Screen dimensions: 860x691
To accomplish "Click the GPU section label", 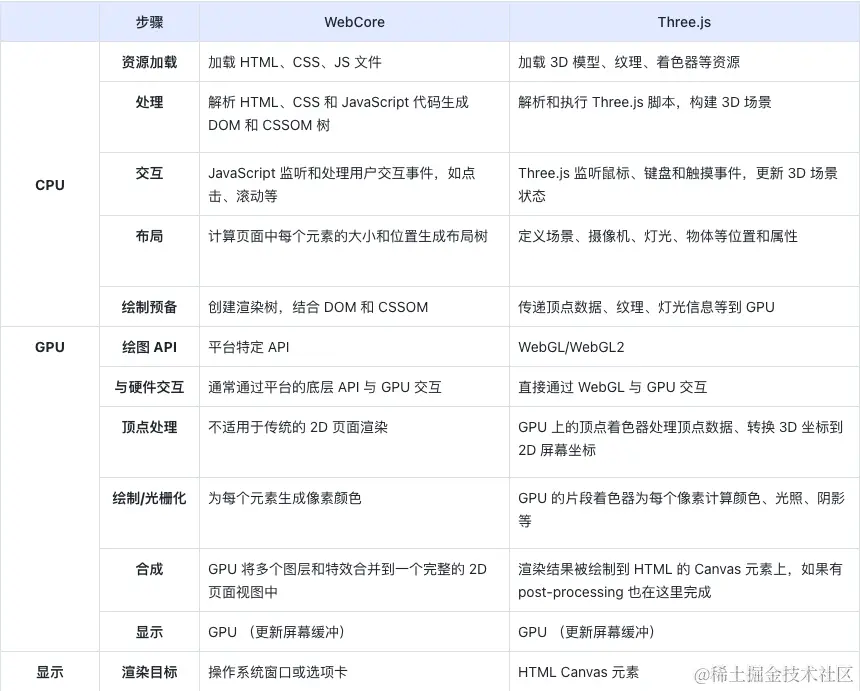I will 50,347.
